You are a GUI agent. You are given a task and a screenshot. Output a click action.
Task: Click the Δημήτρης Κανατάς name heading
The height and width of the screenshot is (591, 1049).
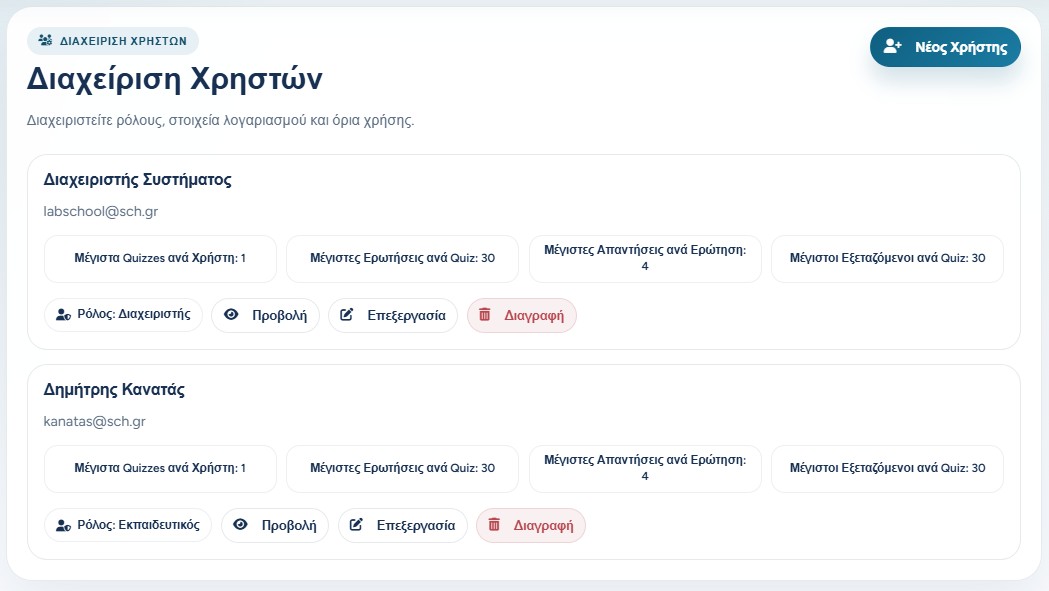[114, 390]
